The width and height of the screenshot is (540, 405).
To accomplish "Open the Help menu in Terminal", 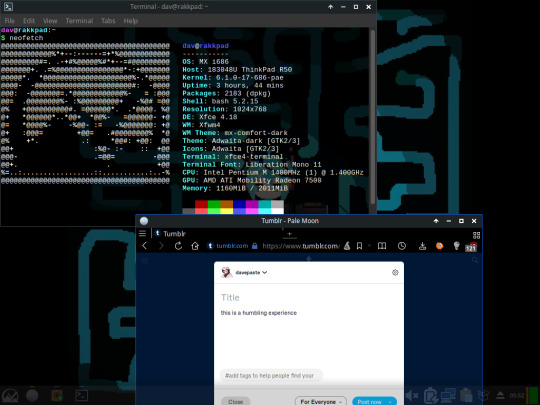I will pyautogui.click(x=131, y=21).
